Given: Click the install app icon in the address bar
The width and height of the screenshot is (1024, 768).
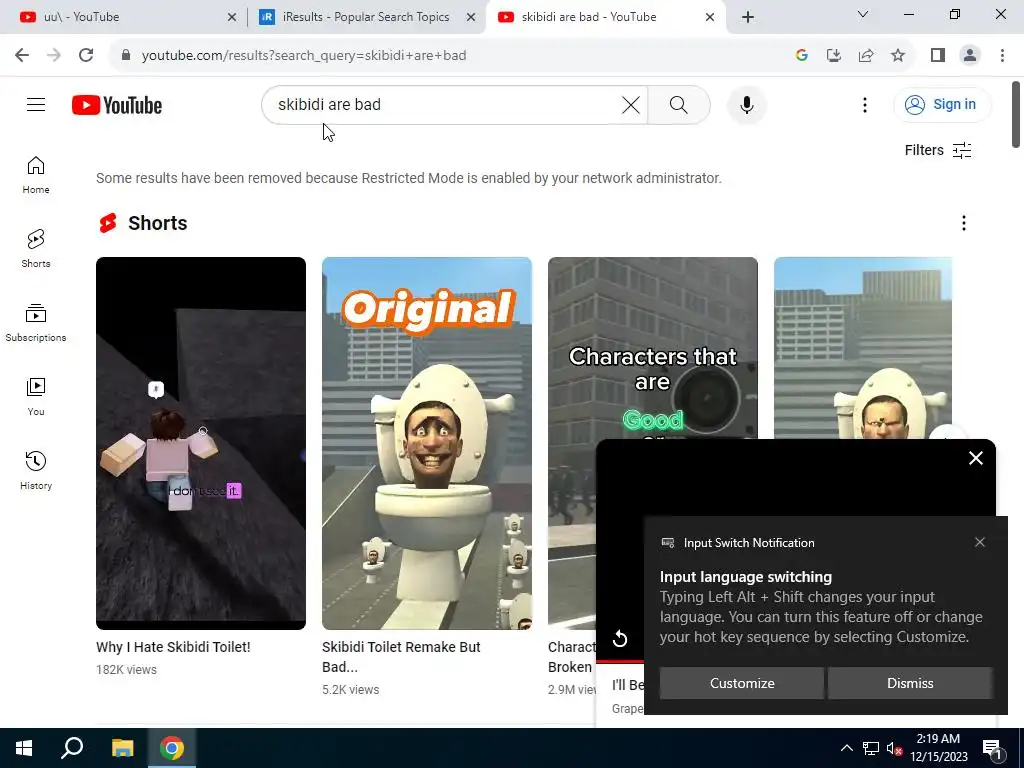Looking at the screenshot, I should tap(834, 56).
